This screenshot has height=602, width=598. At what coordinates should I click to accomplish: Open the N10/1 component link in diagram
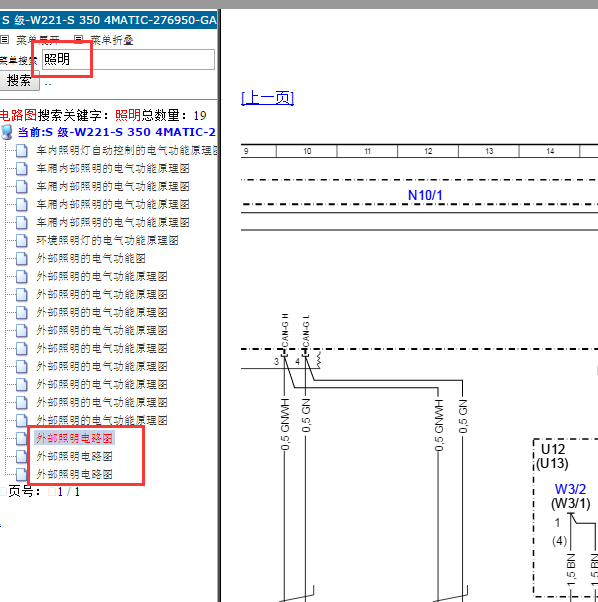click(425, 195)
